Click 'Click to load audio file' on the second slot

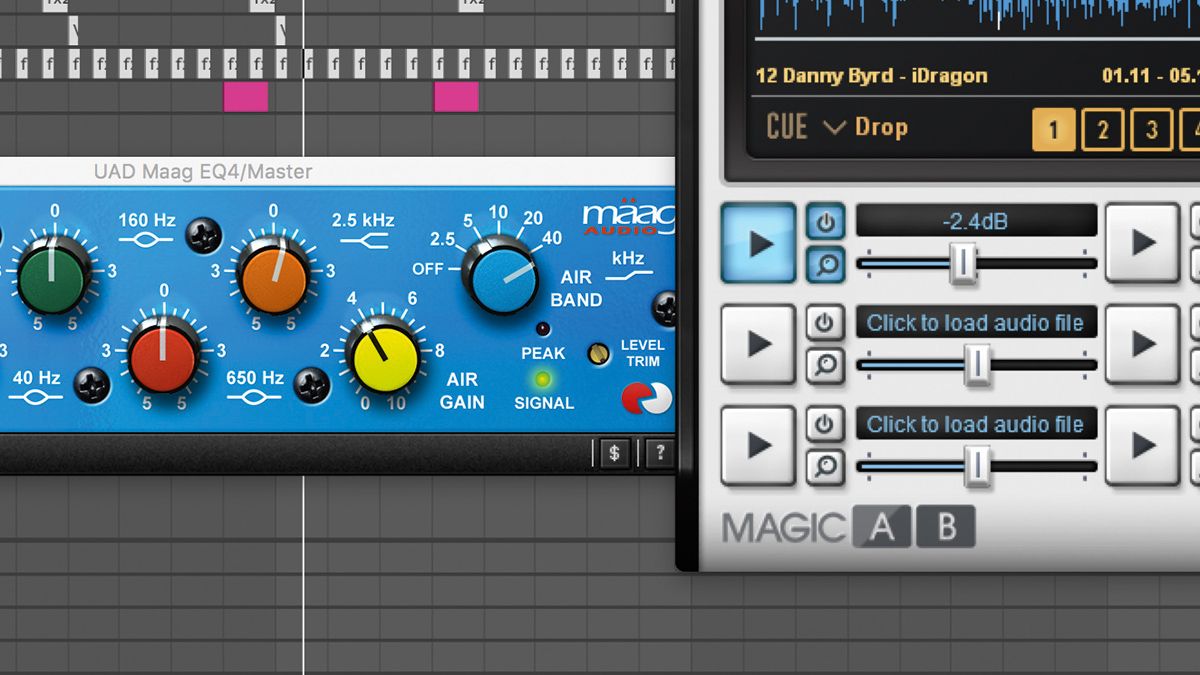point(975,322)
